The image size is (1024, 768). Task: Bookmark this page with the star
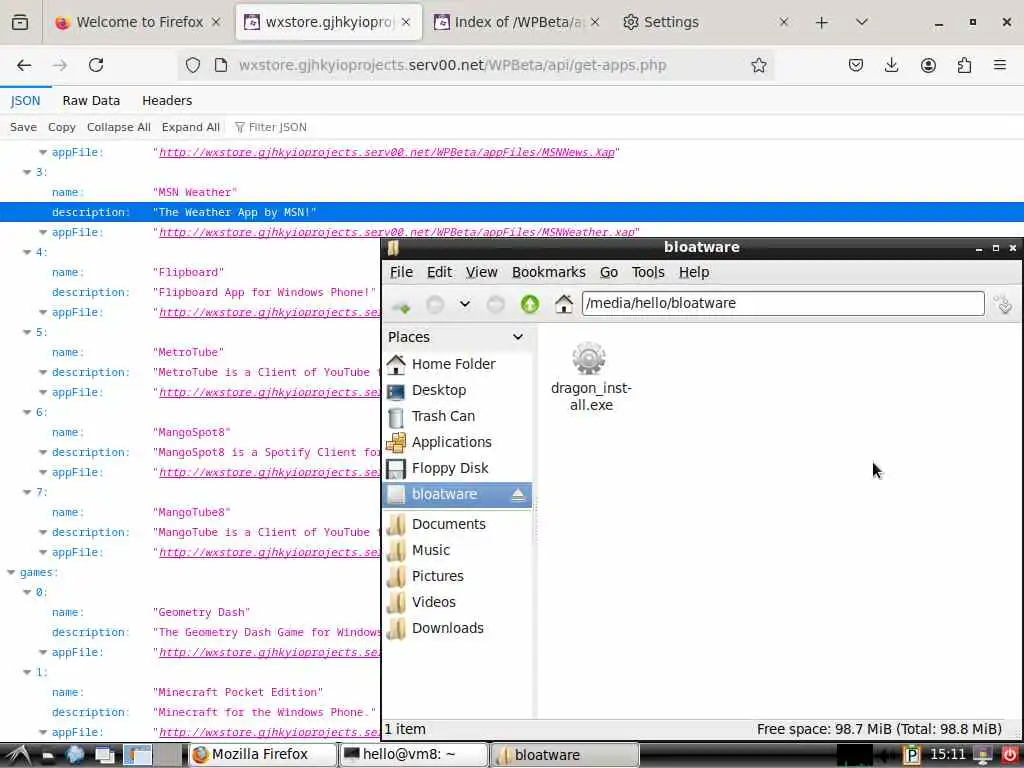point(758,65)
